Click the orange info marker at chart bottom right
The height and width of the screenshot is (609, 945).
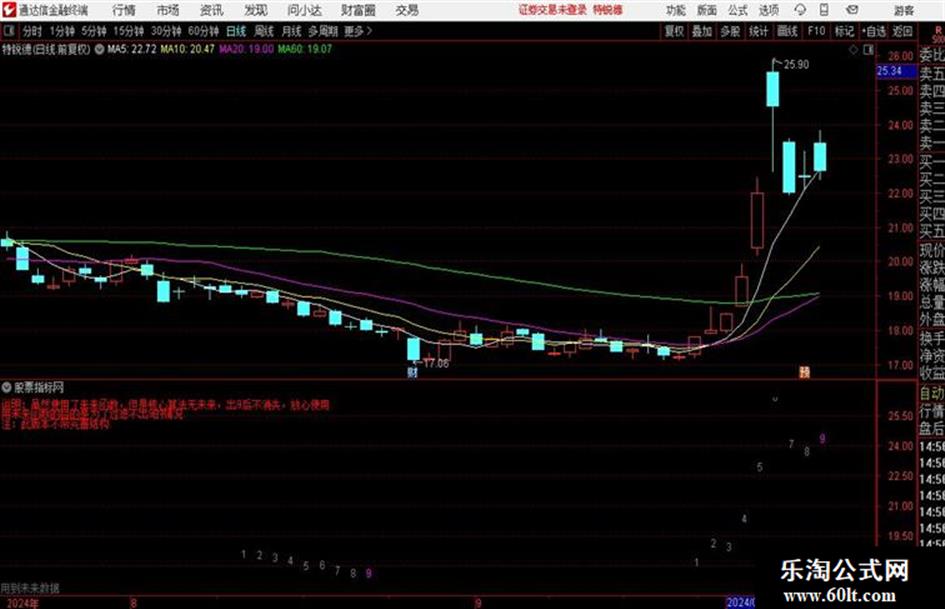point(804,372)
